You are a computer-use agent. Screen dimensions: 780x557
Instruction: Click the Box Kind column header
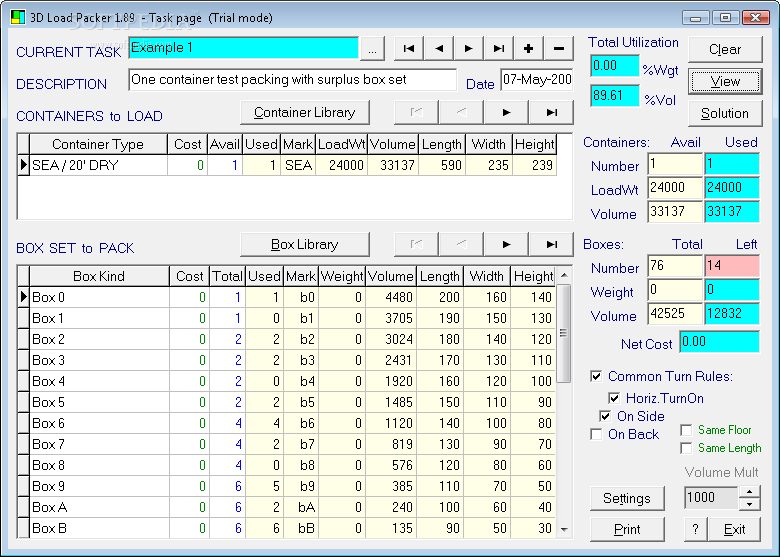coord(99,276)
